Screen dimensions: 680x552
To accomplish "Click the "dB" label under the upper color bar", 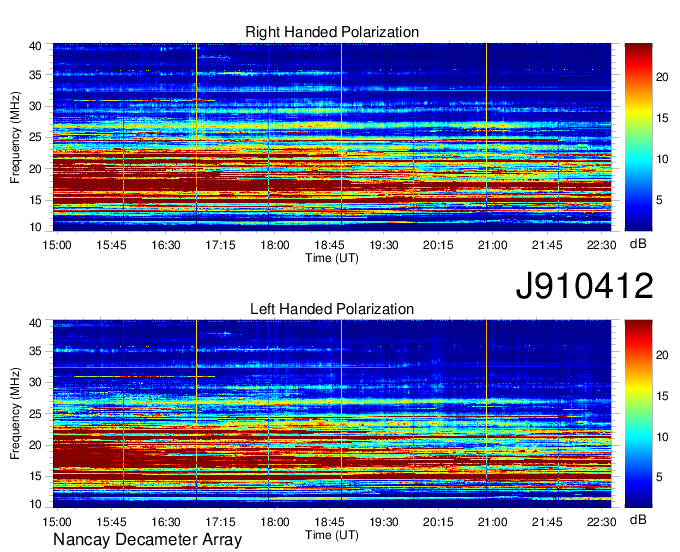I will pyautogui.click(x=638, y=244).
